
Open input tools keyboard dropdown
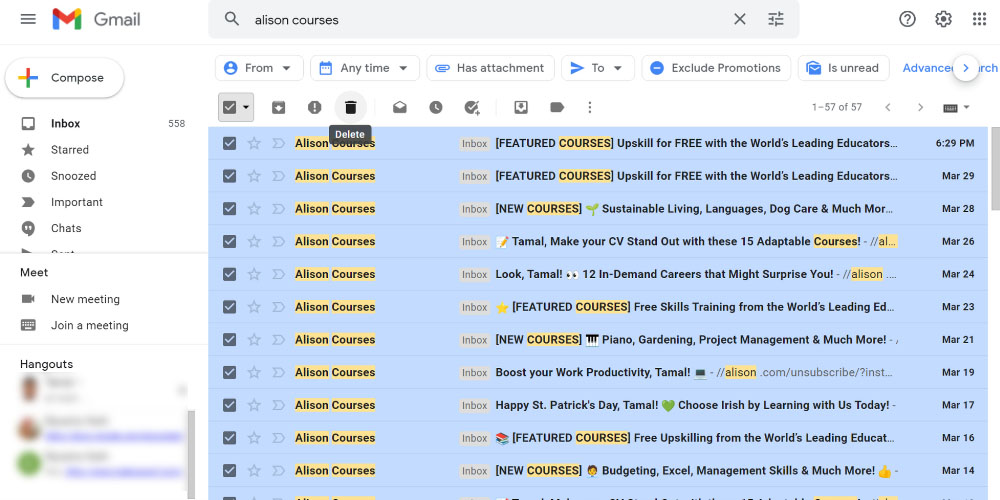pyautogui.click(x=957, y=107)
